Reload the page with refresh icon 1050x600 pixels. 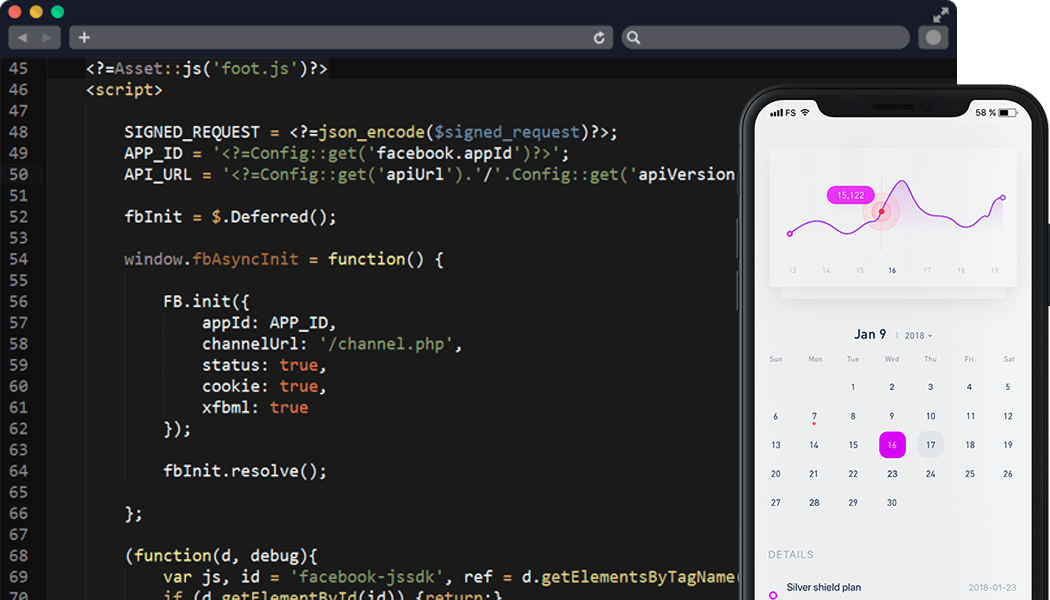[599, 38]
